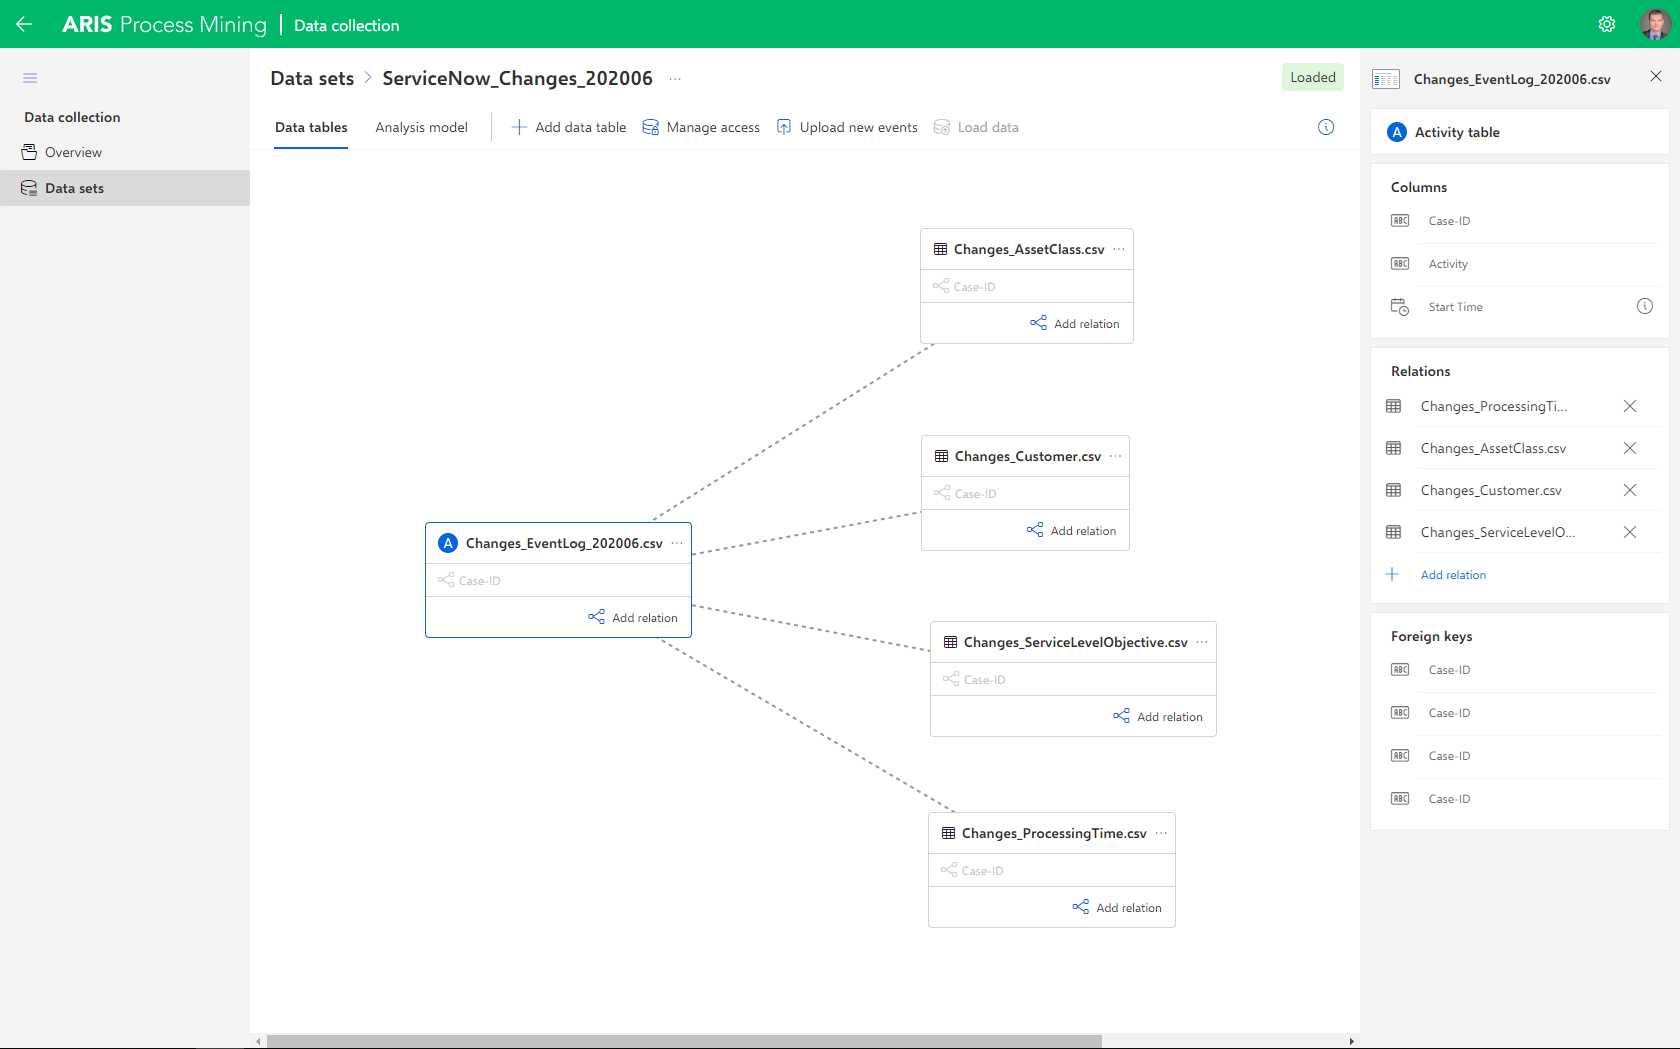Open the Changes_ProcessingTime.csv options menu
The height and width of the screenshot is (1049, 1680).
[1161, 833]
